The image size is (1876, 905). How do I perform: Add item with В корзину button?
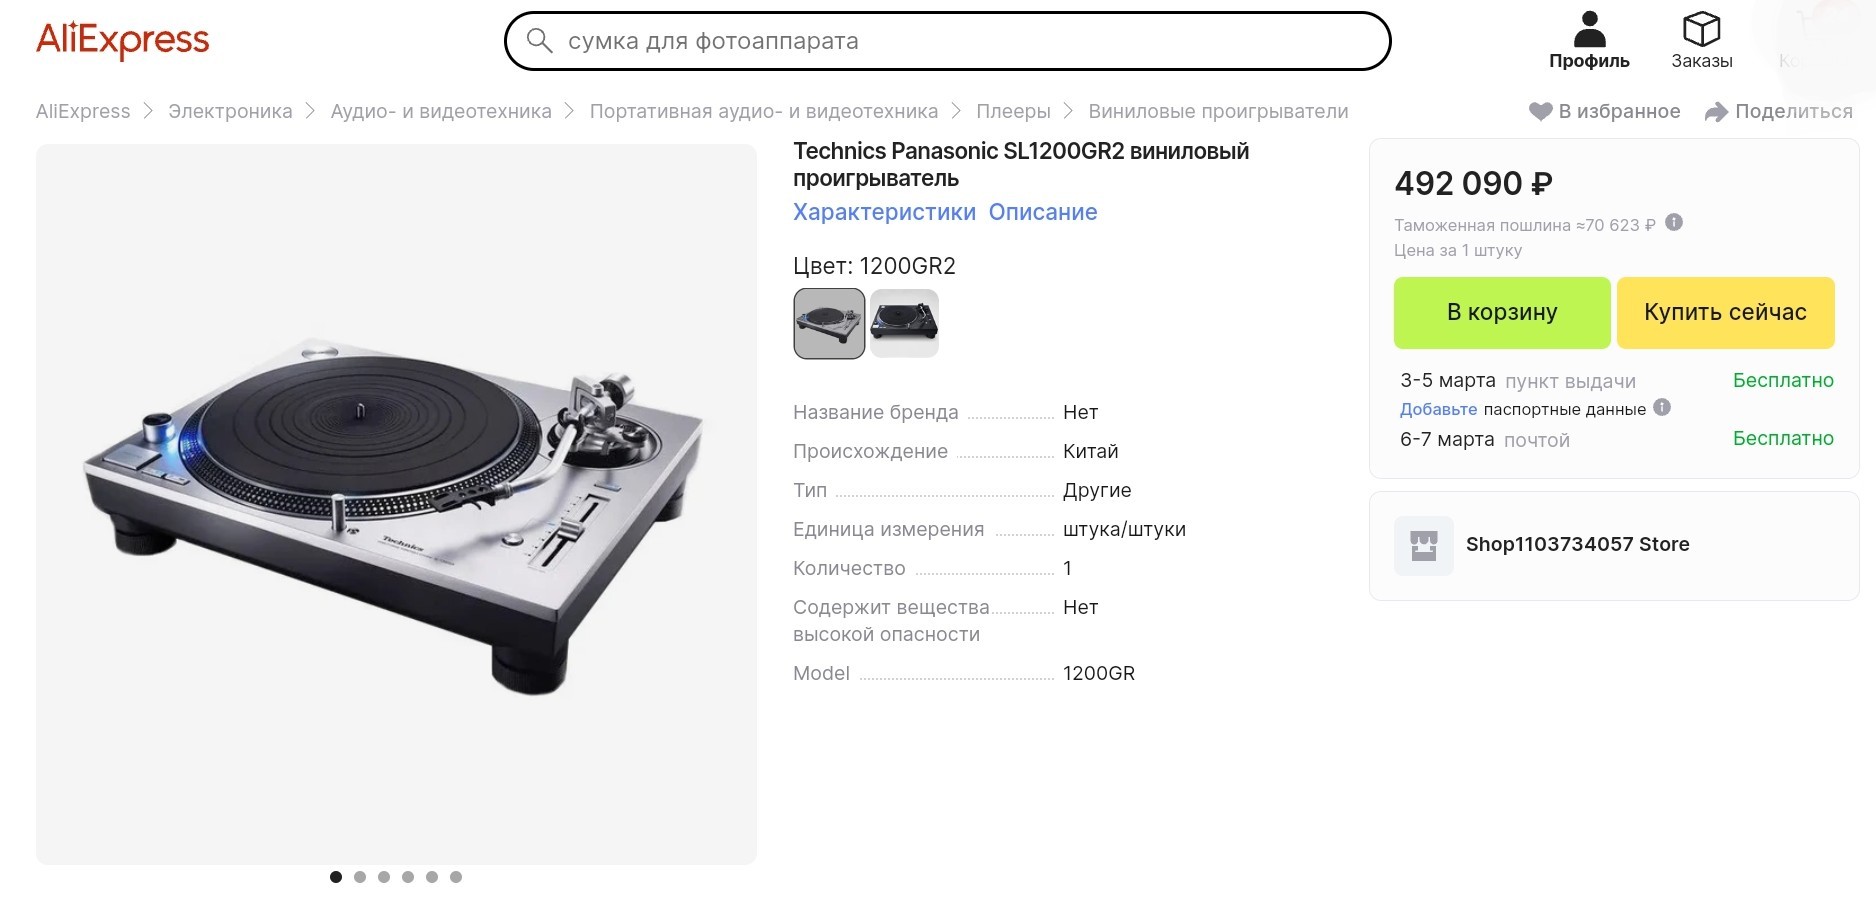(x=1502, y=313)
